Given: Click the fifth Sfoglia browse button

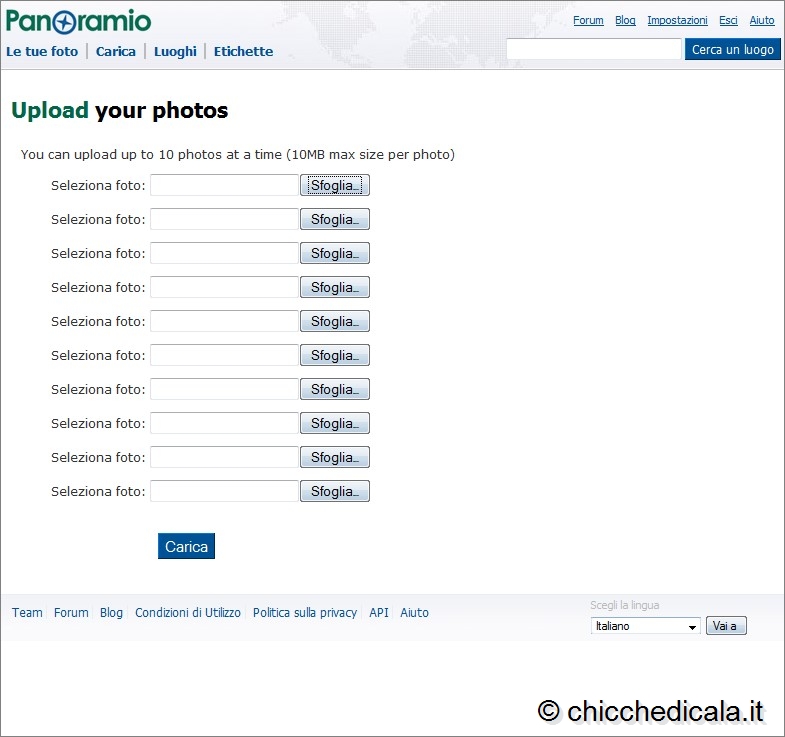Looking at the screenshot, I should tap(335, 321).
